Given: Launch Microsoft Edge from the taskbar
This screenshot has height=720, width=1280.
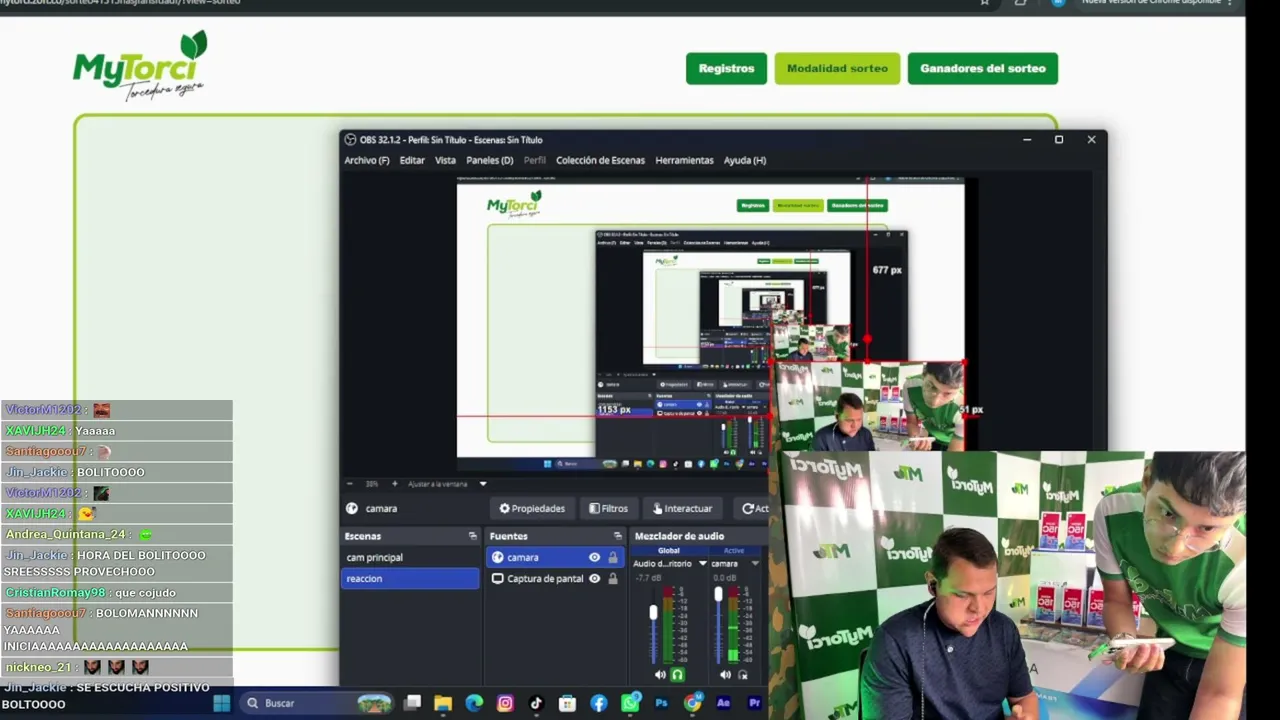Looking at the screenshot, I should tap(474, 703).
